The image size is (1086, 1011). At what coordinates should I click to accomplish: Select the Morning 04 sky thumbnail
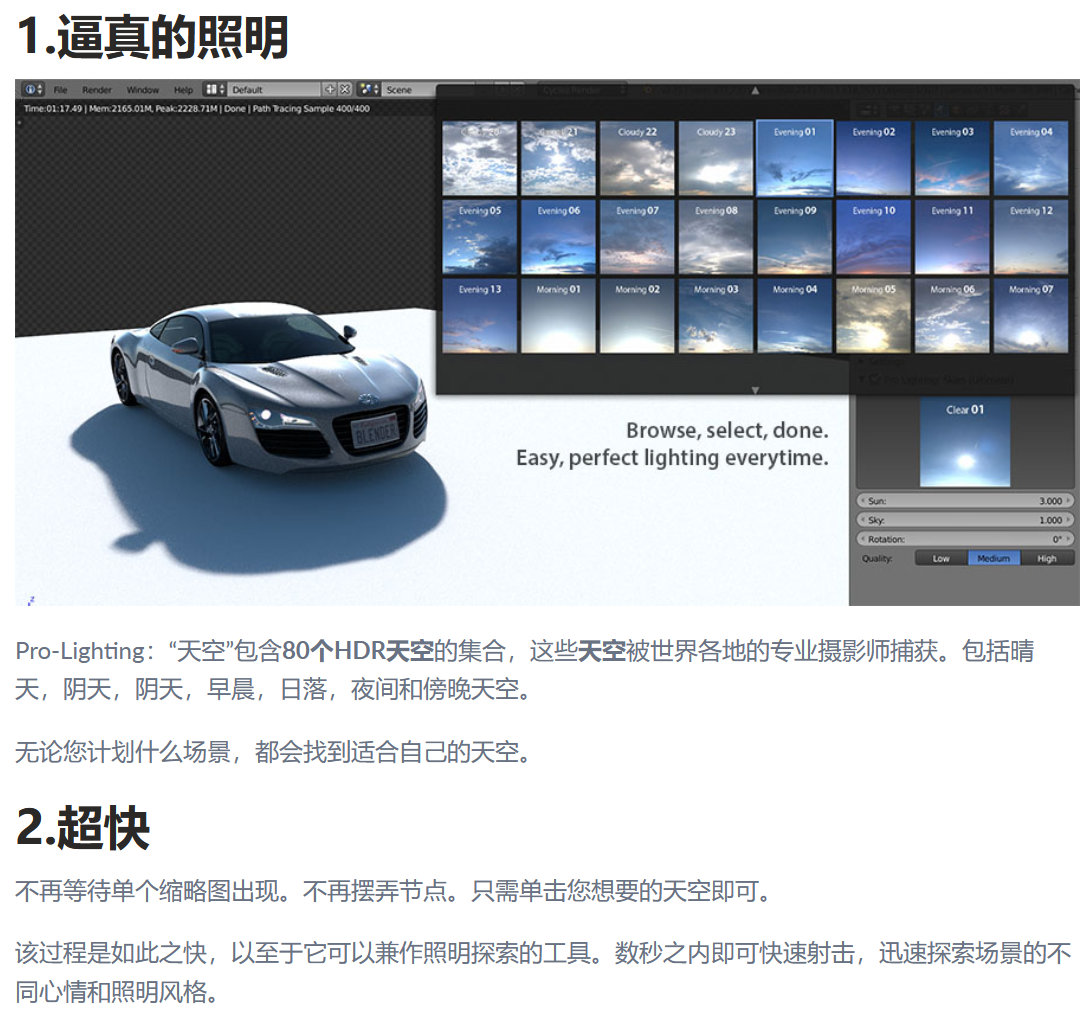(794, 316)
